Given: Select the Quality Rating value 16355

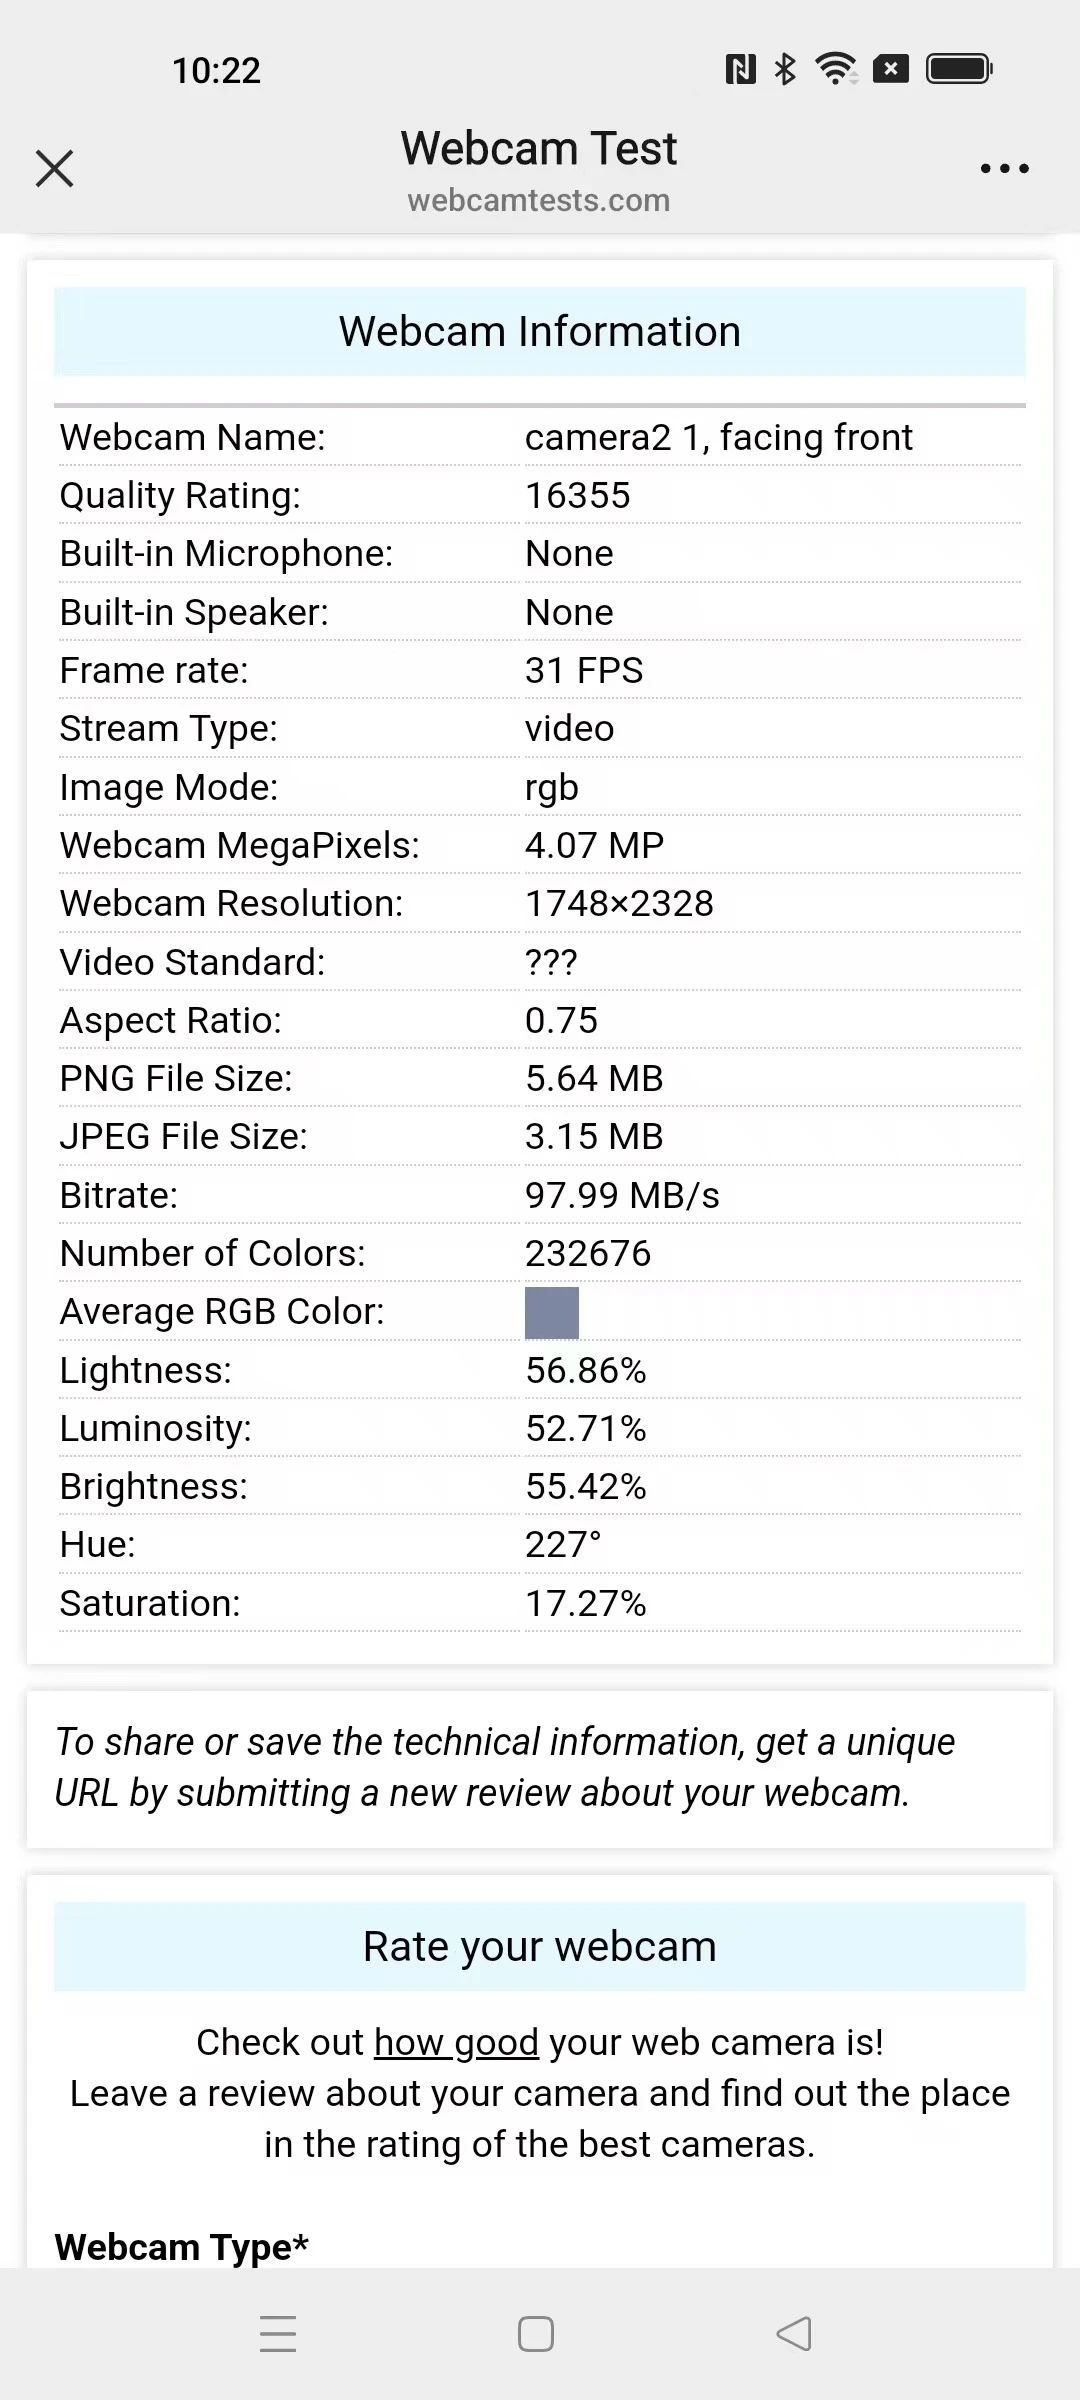Looking at the screenshot, I should pyautogui.click(x=578, y=495).
